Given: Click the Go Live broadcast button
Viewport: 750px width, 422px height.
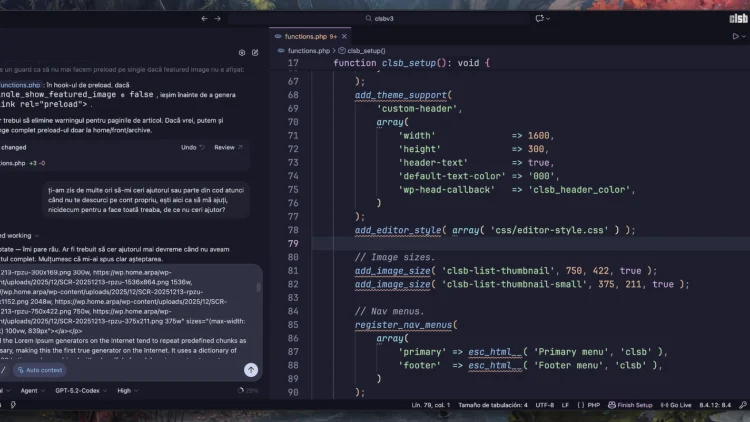Looking at the screenshot, I should (x=672, y=405).
